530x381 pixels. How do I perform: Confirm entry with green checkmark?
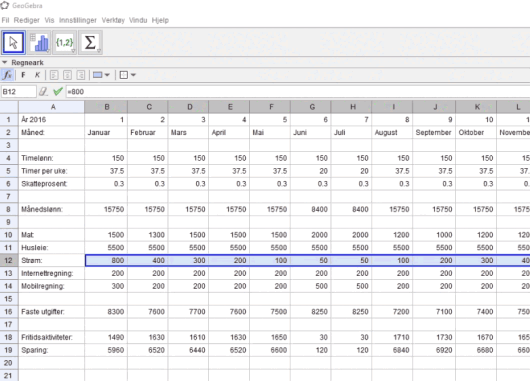[58, 91]
